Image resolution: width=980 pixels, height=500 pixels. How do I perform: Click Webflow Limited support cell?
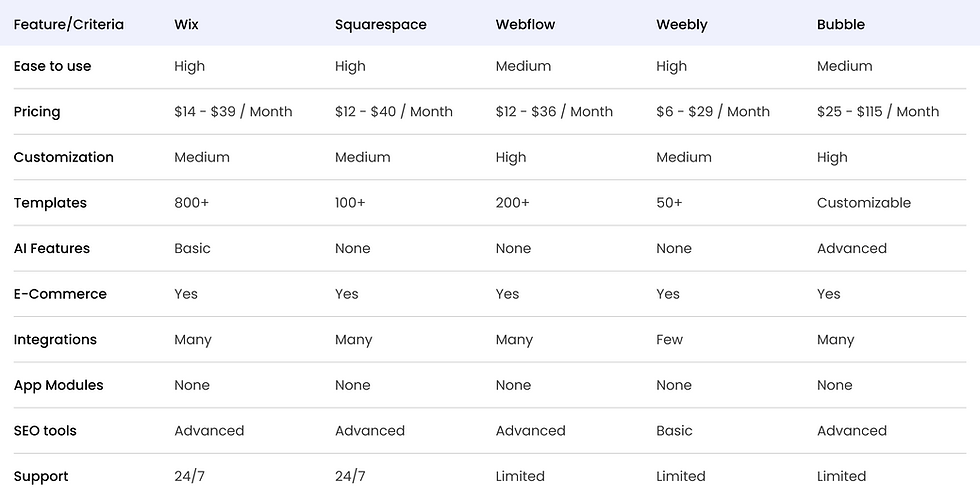[x=520, y=476]
